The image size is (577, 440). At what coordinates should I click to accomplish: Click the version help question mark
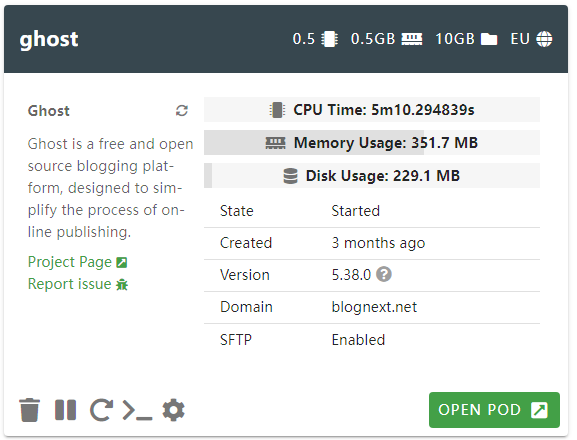[x=384, y=274]
